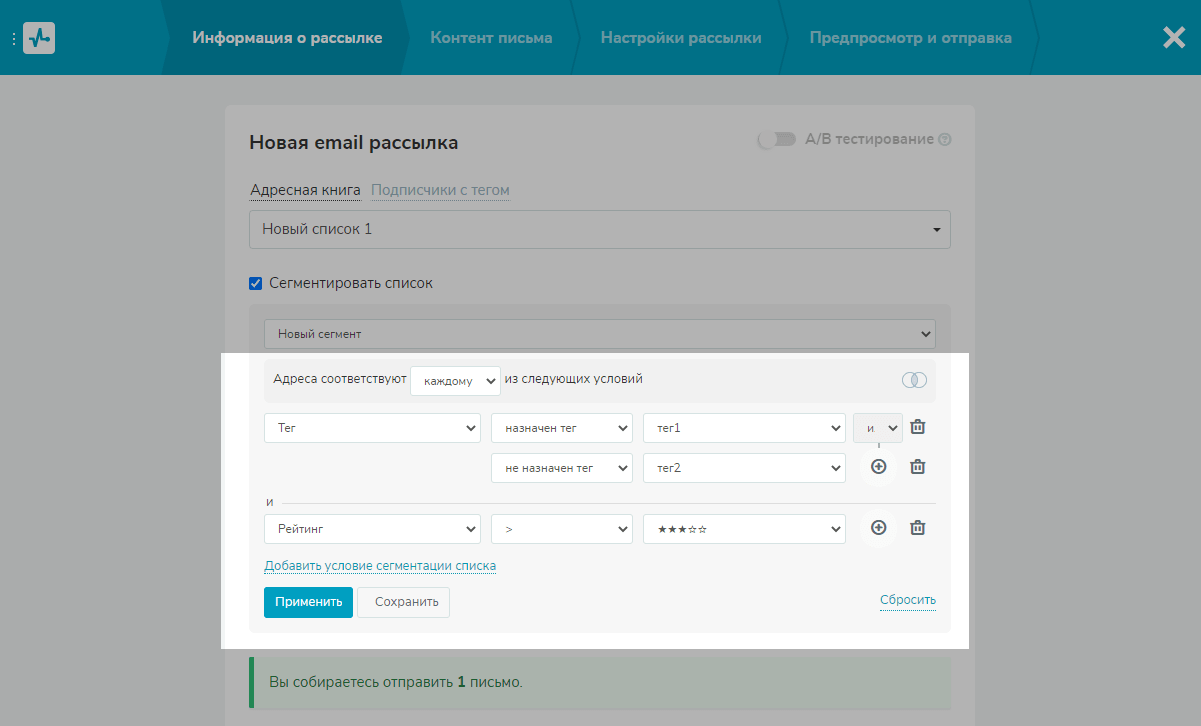1201x726 pixels.
Task: Click Добавить условие сегментации списка link
Action: pyautogui.click(x=380, y=566)
